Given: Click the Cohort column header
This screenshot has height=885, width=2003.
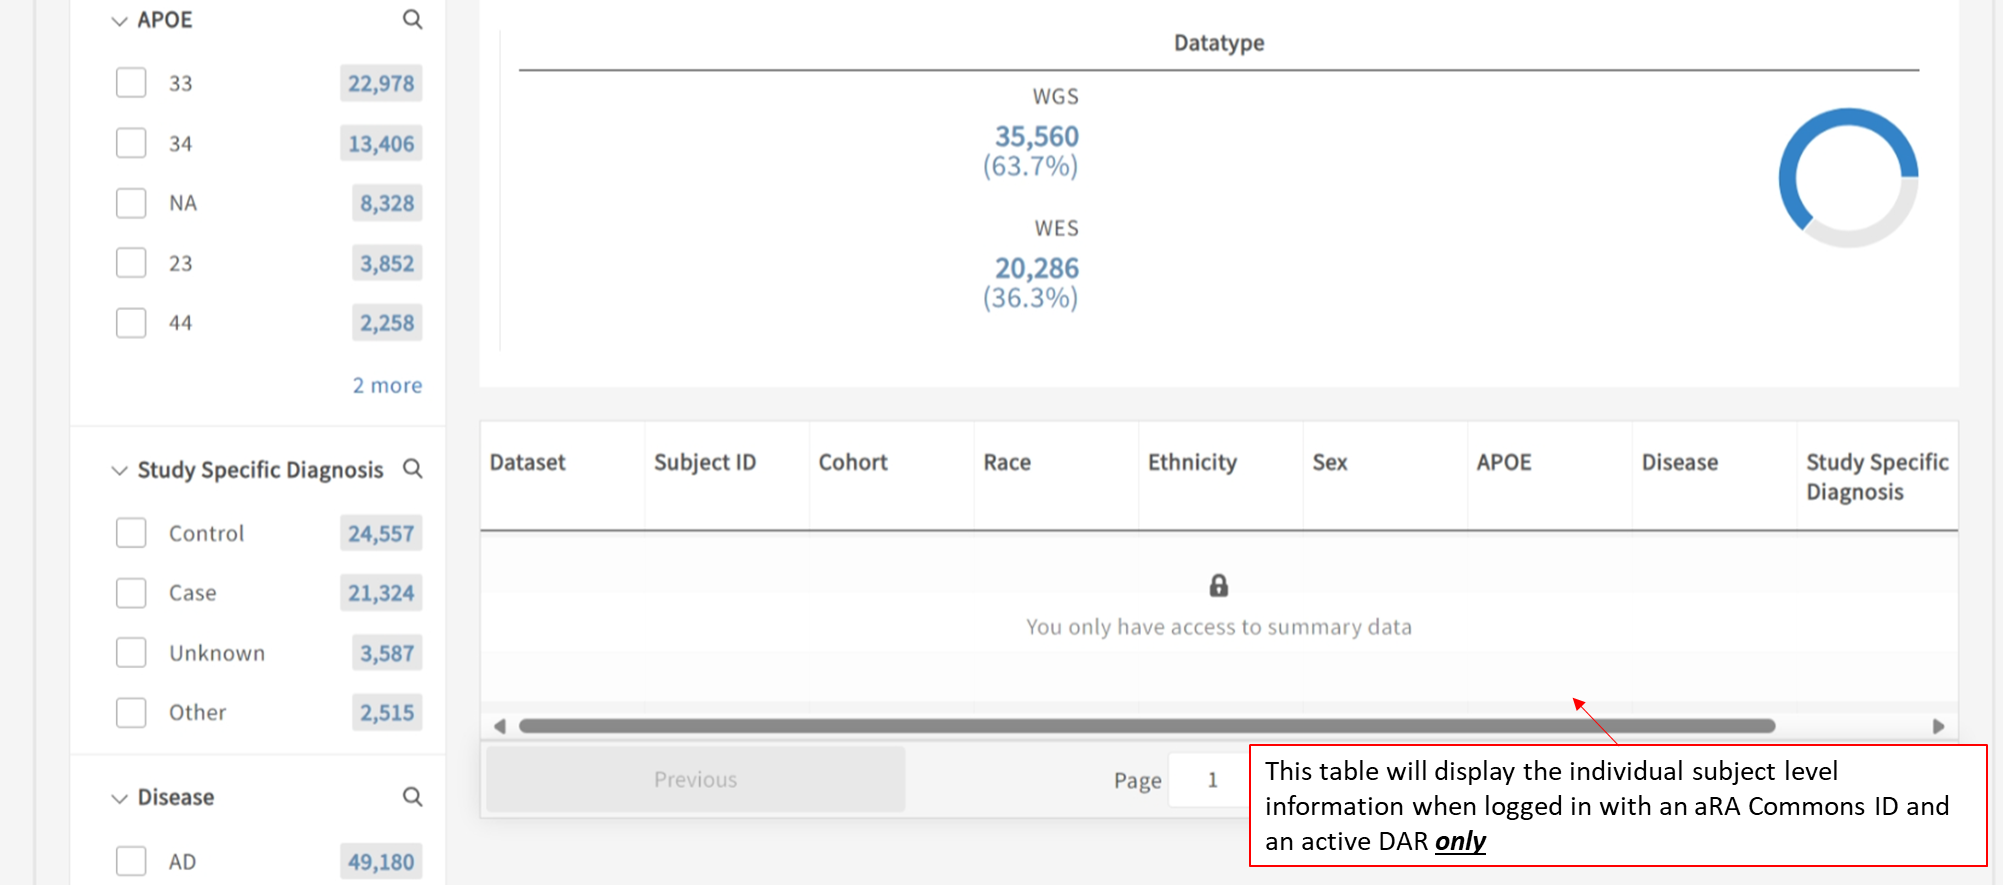Looking at the screenshot, I should coord(853,462).
